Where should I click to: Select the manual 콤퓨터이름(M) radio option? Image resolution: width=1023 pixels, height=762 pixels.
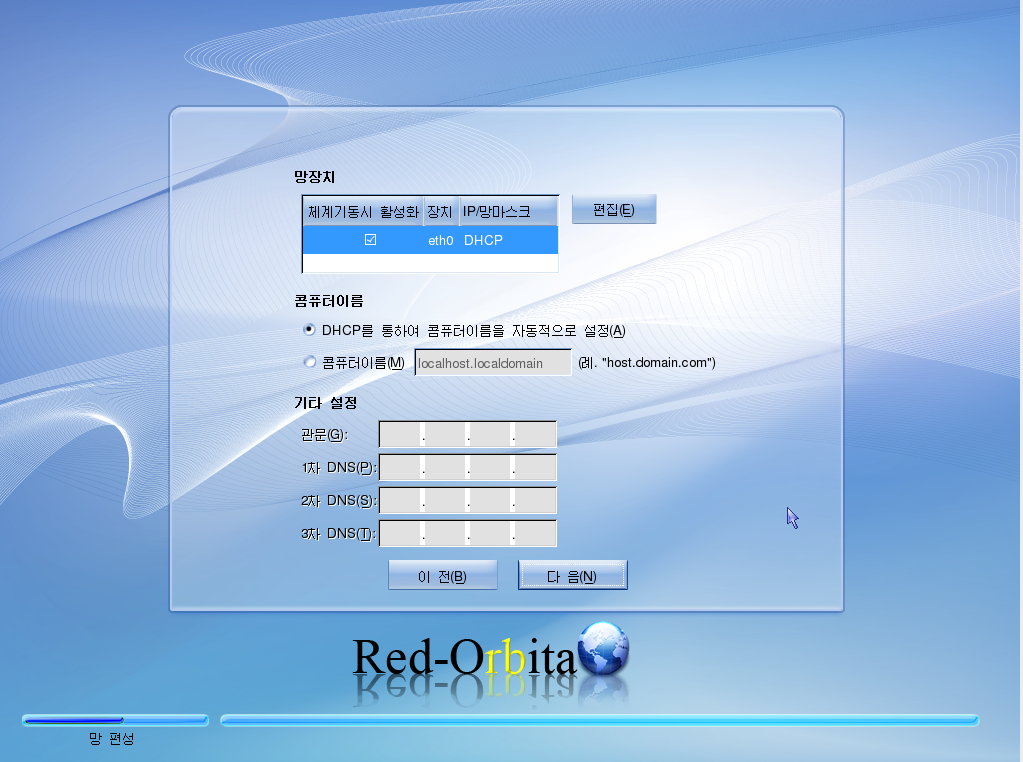pos(309,362)
